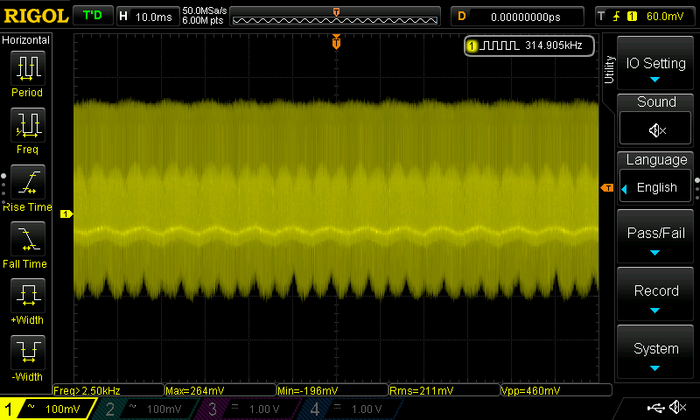Image resolution: width=700 pixels, height=420 pixels.
Task: Click the orange trigger level marker
Action: click(606, 188)
